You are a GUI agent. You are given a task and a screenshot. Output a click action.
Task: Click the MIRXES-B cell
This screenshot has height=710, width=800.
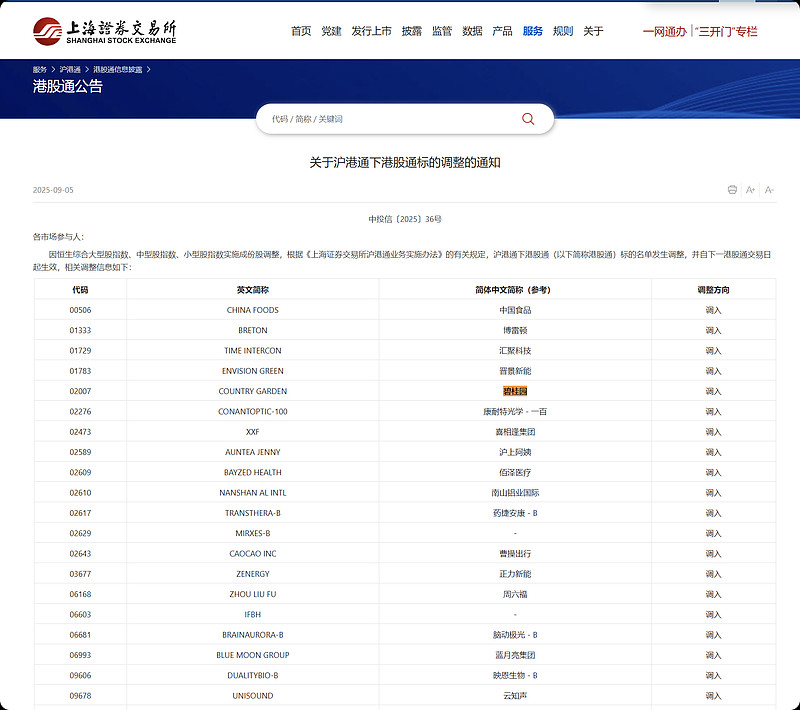click(x=253, y=534)
